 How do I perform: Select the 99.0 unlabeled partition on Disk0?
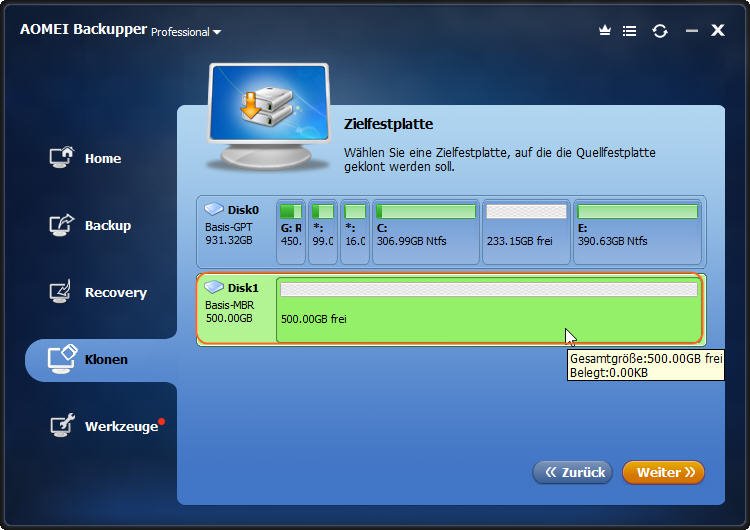[323, 232]
